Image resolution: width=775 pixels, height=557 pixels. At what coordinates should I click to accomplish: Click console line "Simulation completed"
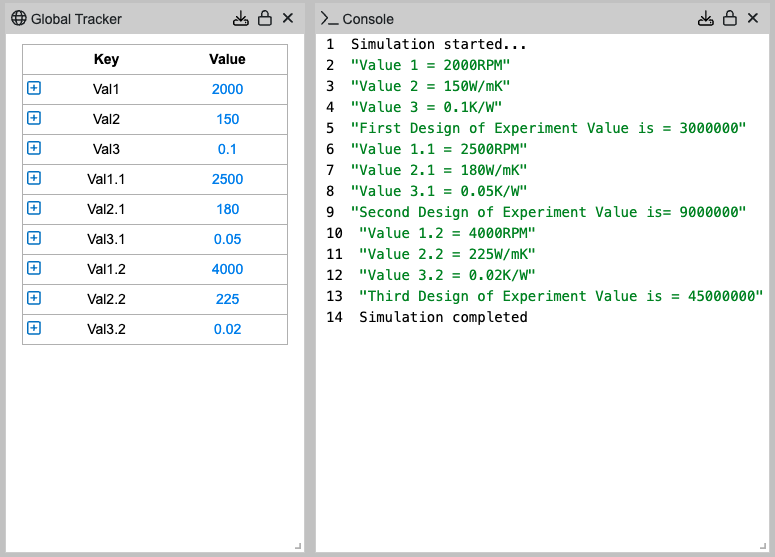point(443,317)
